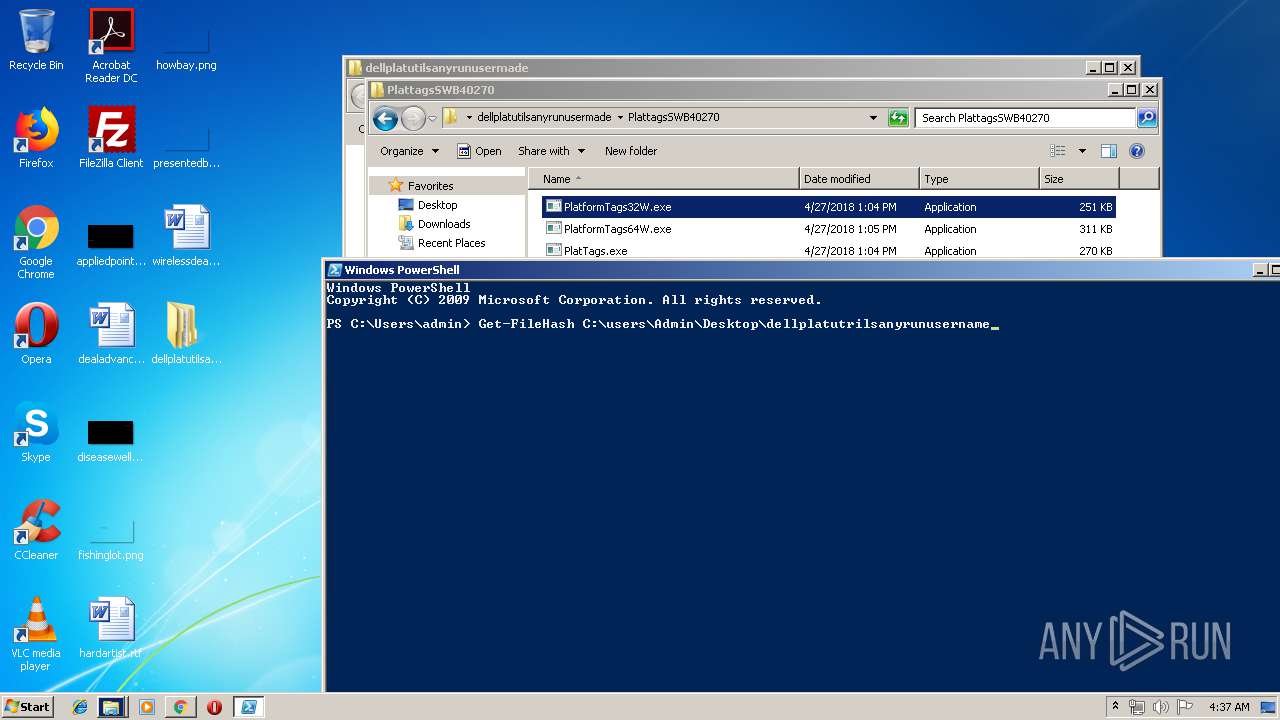Open Downloads in the navigation pane
Image resolution: width=1280 pixels, height=720 pixels.
[x=444, y=224]
